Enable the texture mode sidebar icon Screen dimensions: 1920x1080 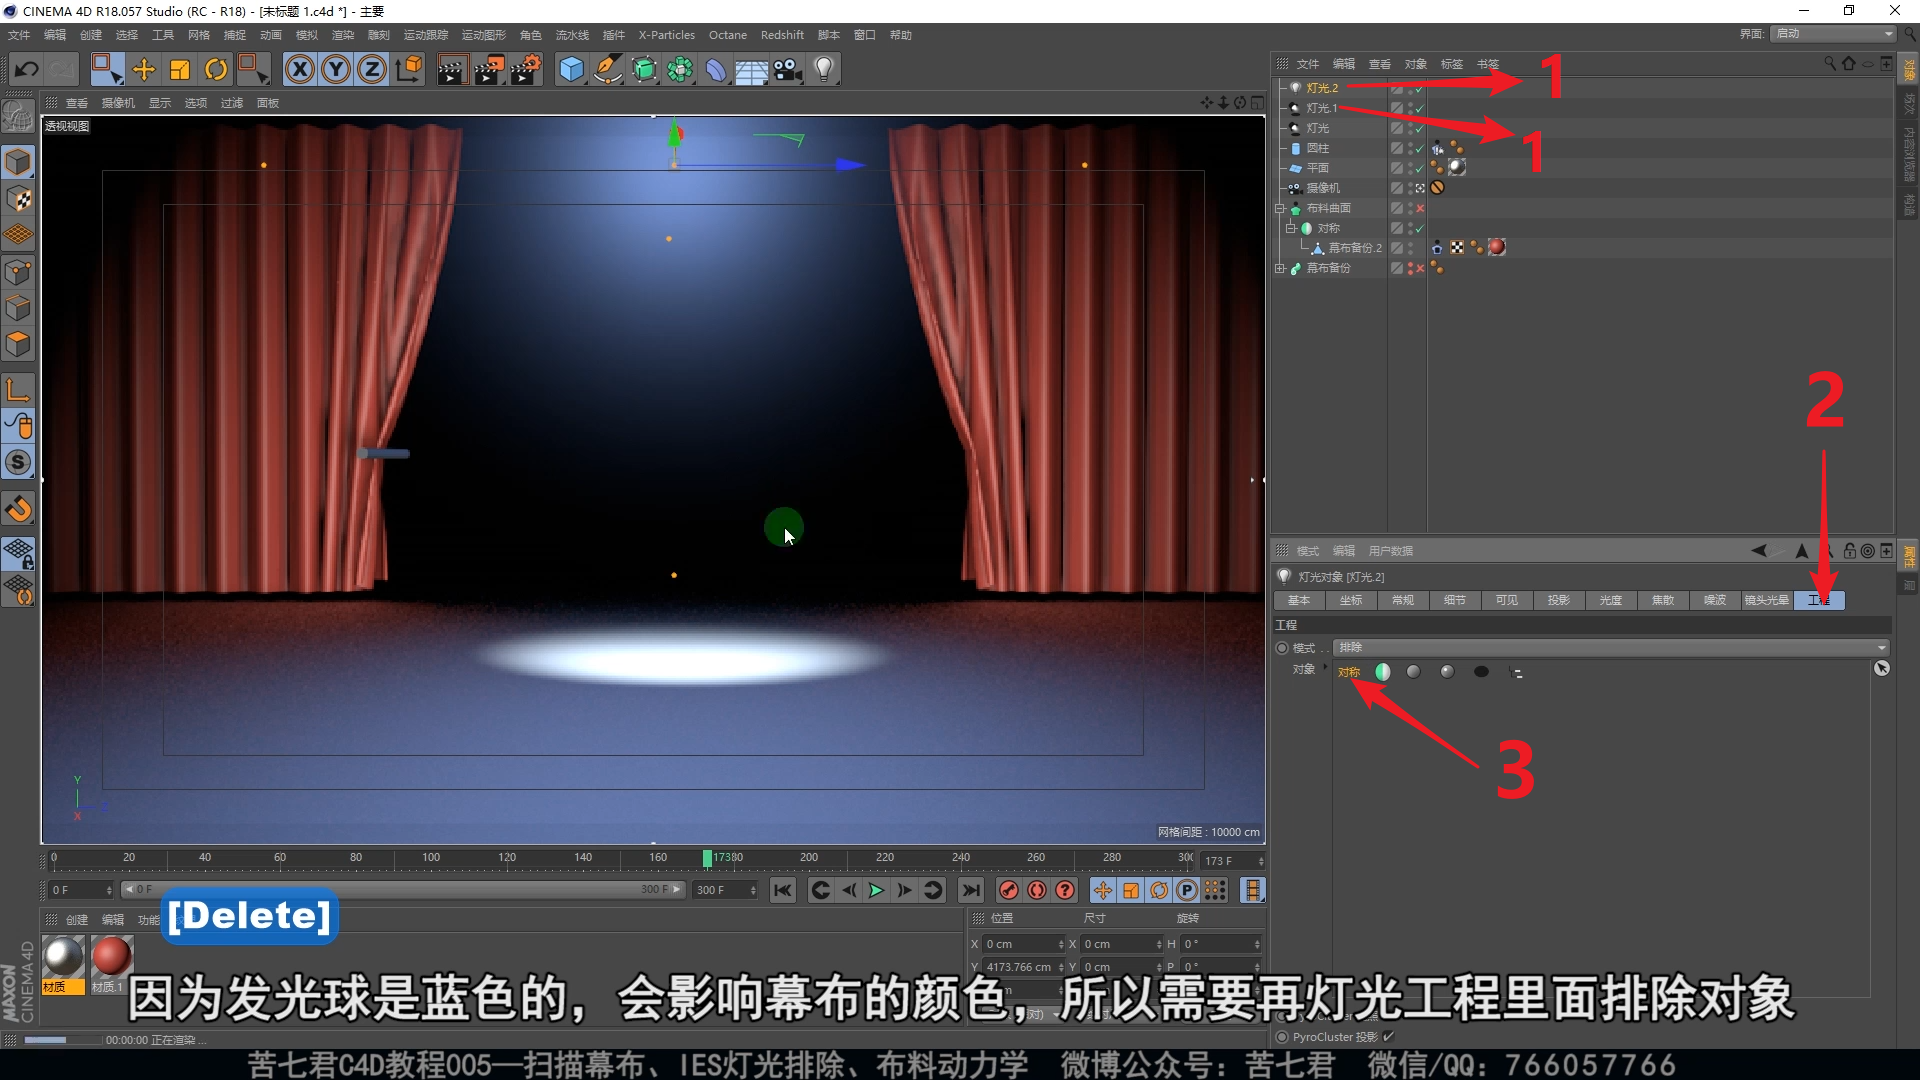(19, 199)
